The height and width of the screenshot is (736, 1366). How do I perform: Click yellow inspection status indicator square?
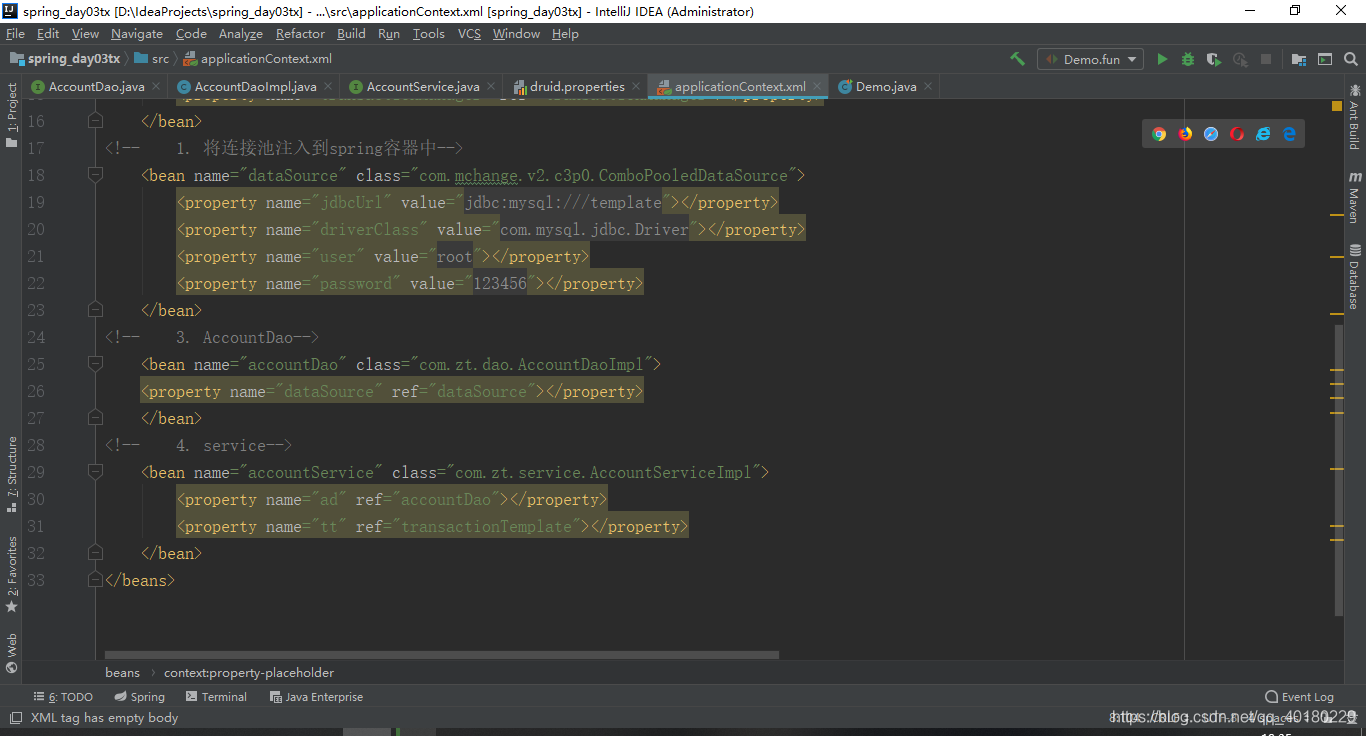[x=1337, y=105]
